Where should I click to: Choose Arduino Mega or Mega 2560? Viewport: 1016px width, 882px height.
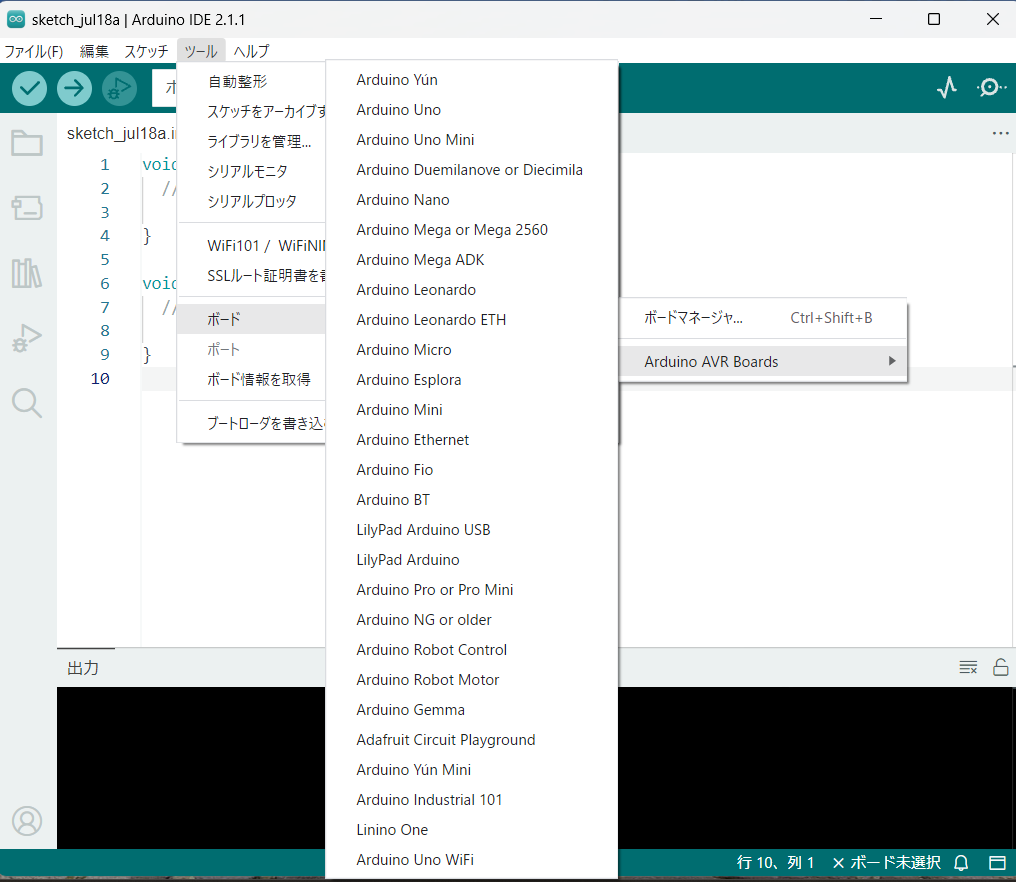click(x=452, y=230)
